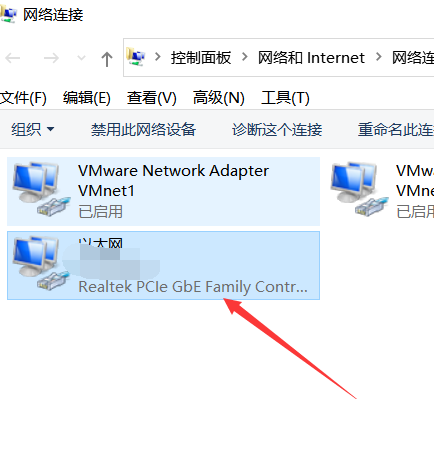Go up one folder level
Image resolution: width=434 pixels, height=449 pixels.
pyautogui.click(x=107, y=59)
